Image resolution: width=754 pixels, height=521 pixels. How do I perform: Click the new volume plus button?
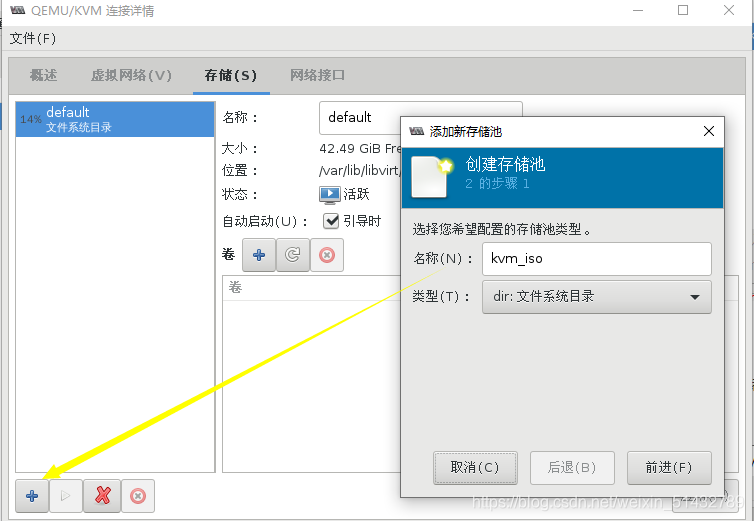point(259,255)
